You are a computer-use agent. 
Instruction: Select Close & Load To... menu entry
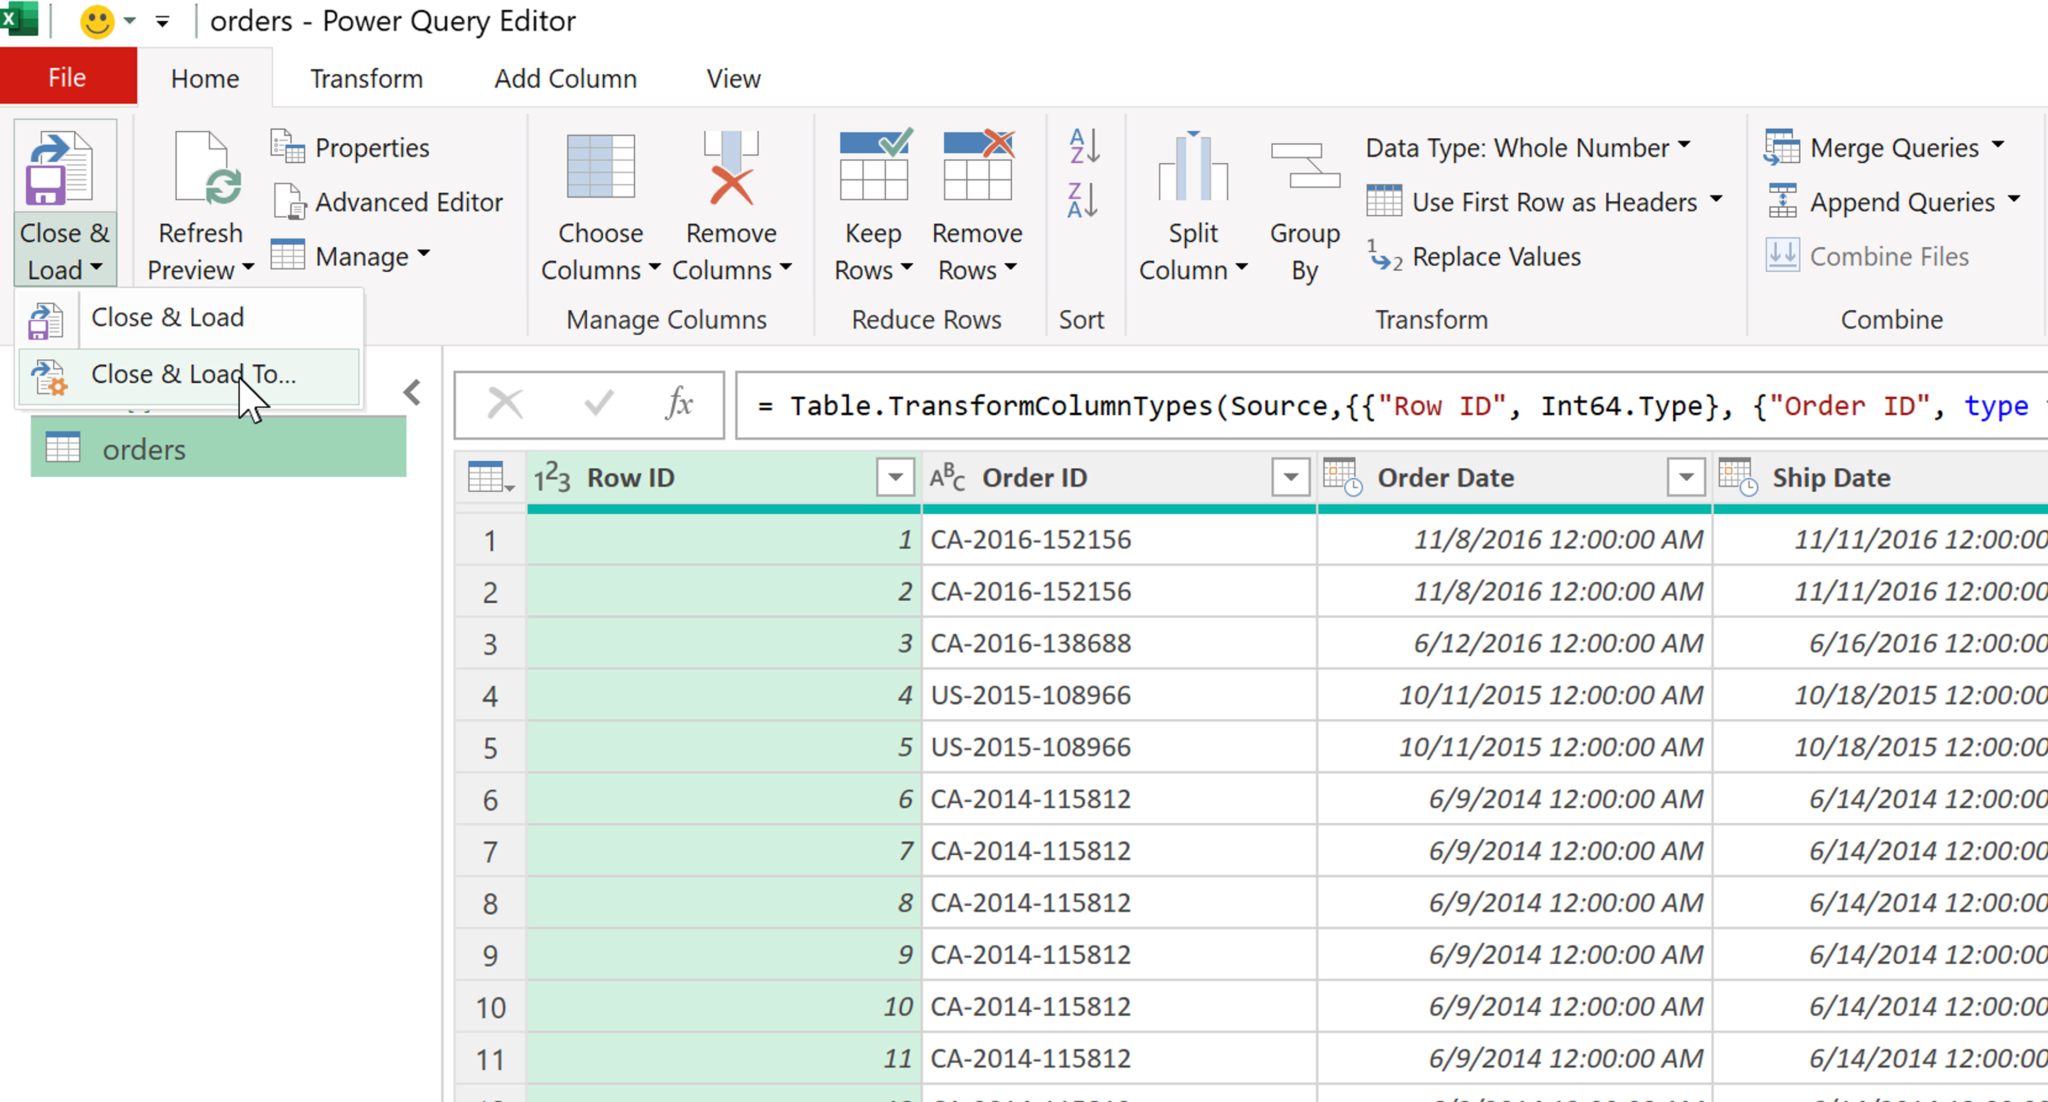(191, 374)
